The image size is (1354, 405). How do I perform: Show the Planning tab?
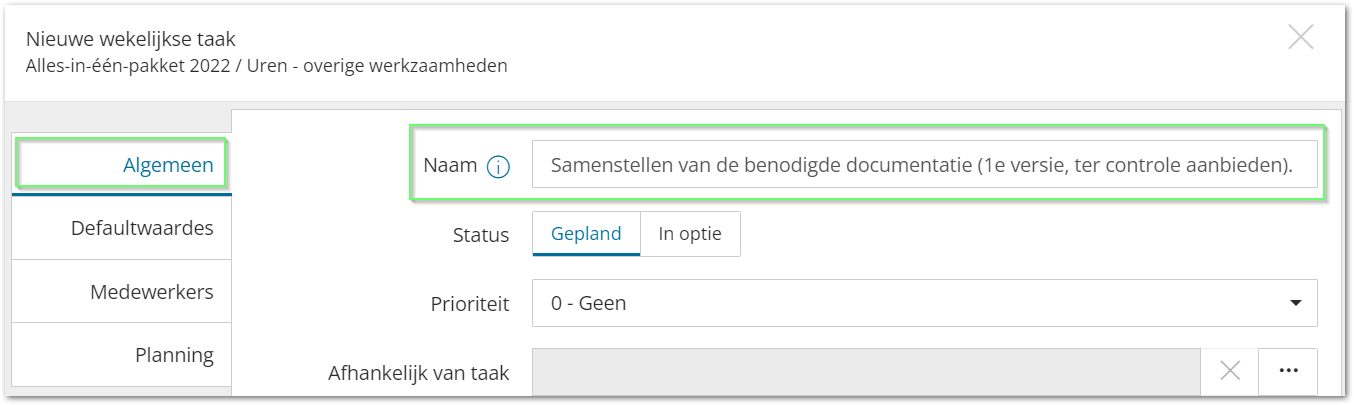(174, 355)
